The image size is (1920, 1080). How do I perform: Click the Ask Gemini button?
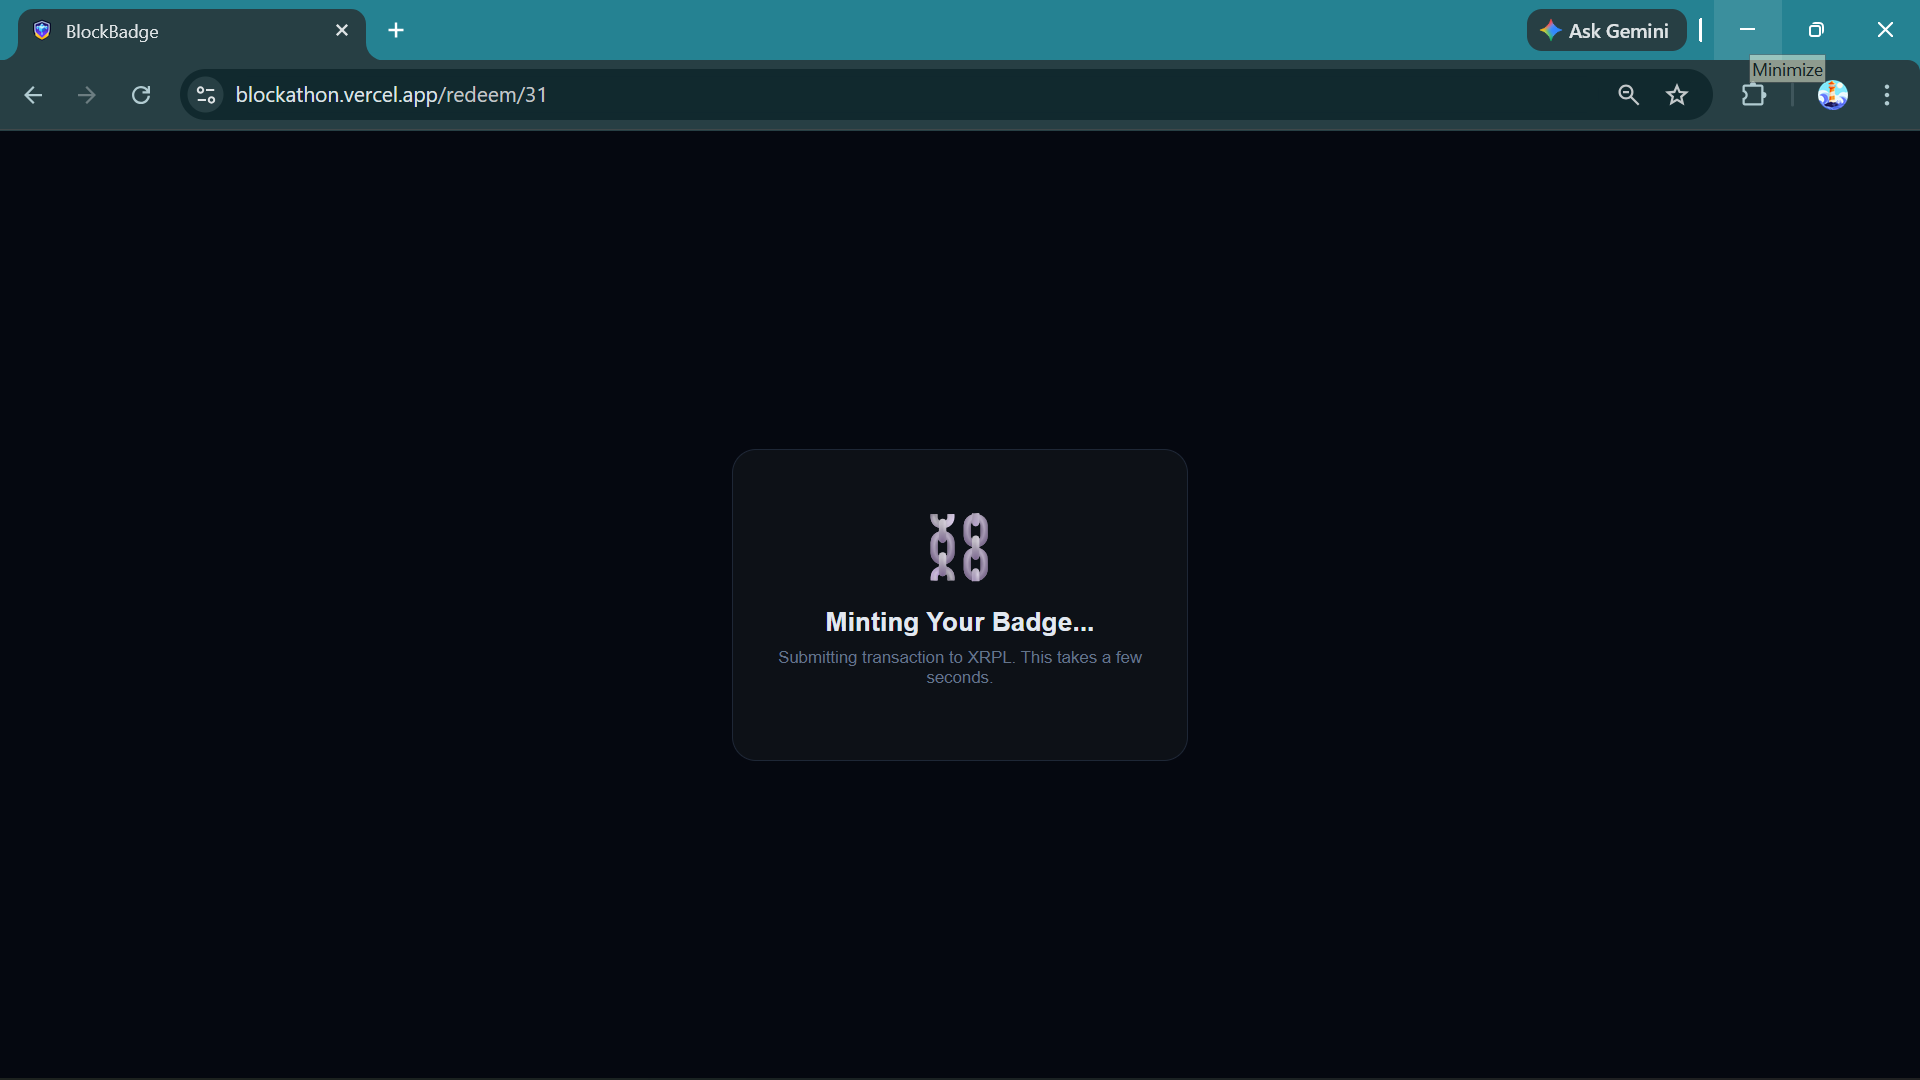click(1606, 30)
